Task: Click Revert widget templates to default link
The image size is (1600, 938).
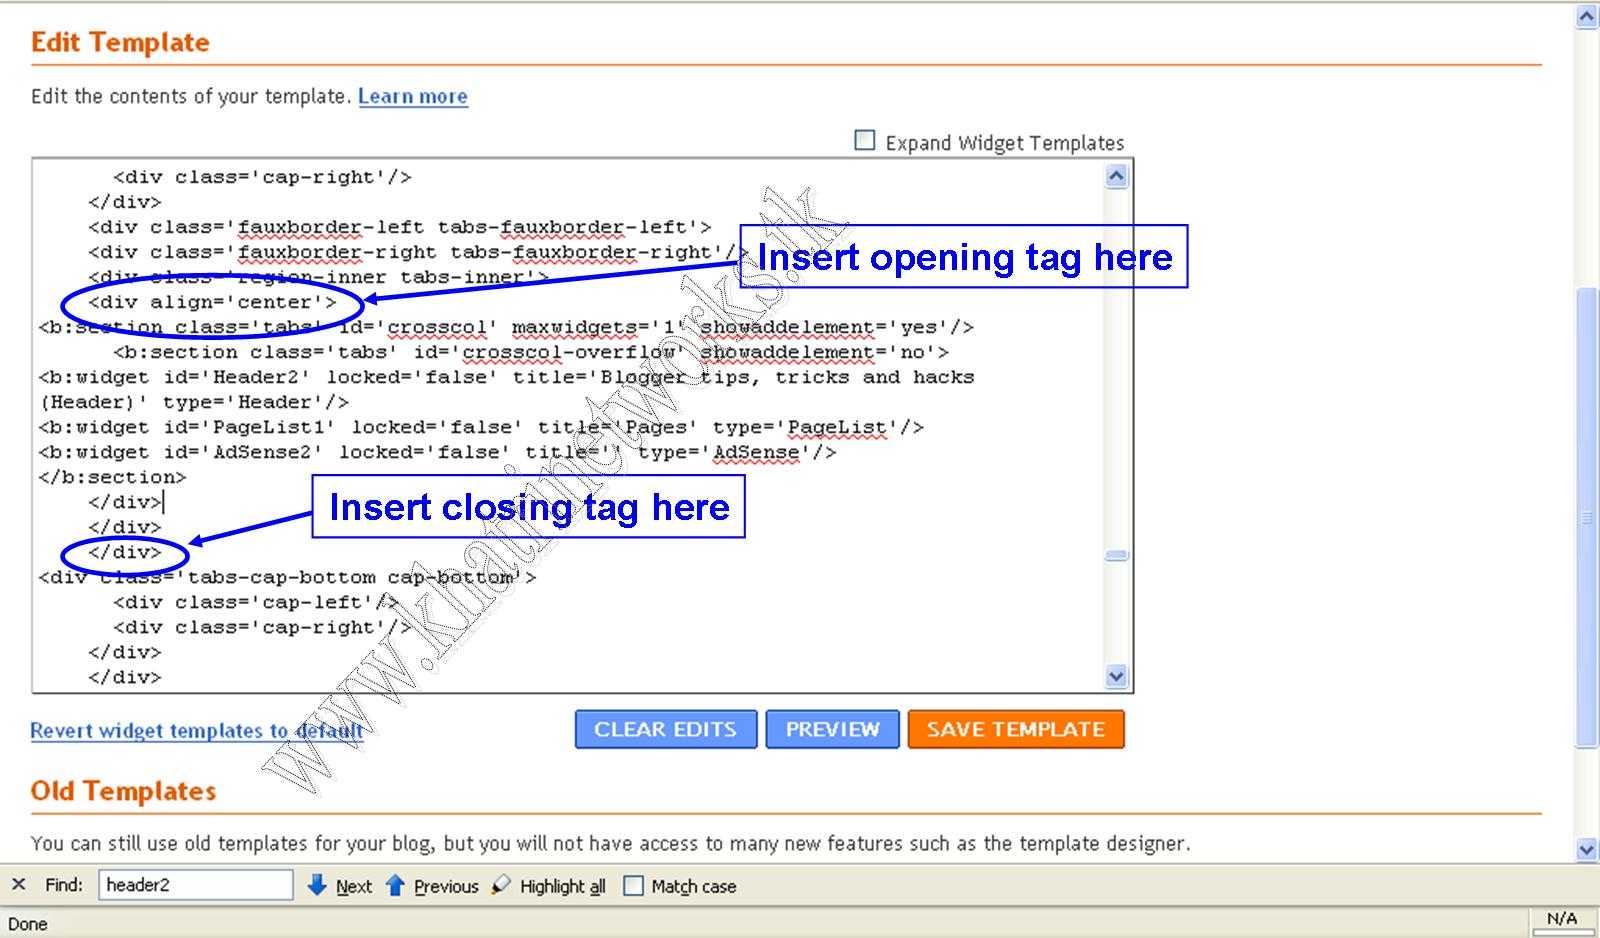Action: click(x=197, y=730)
